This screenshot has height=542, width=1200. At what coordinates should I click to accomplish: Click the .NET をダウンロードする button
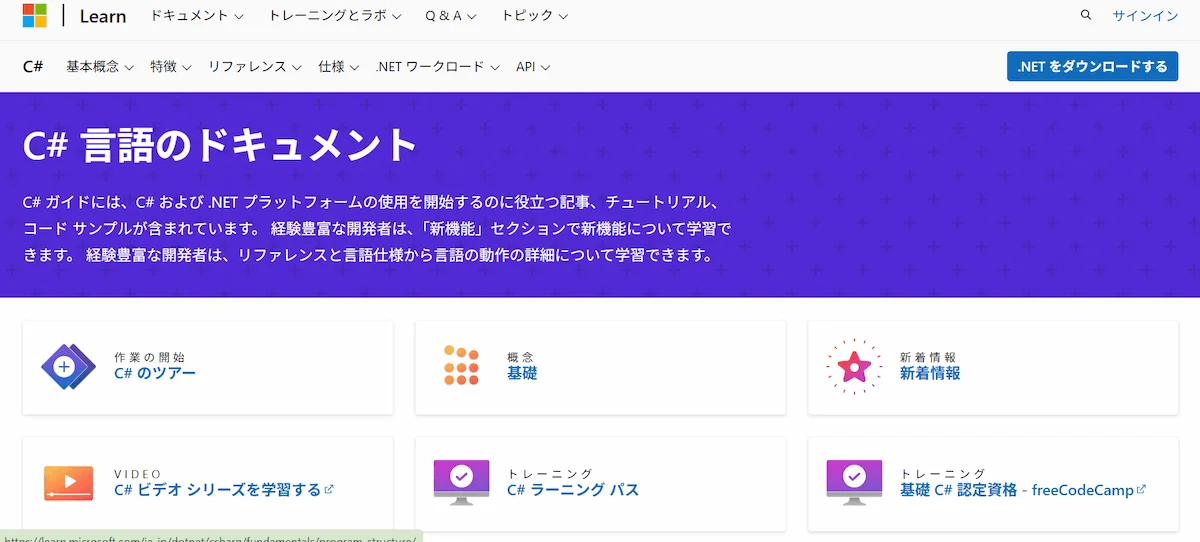(1092, 67)
